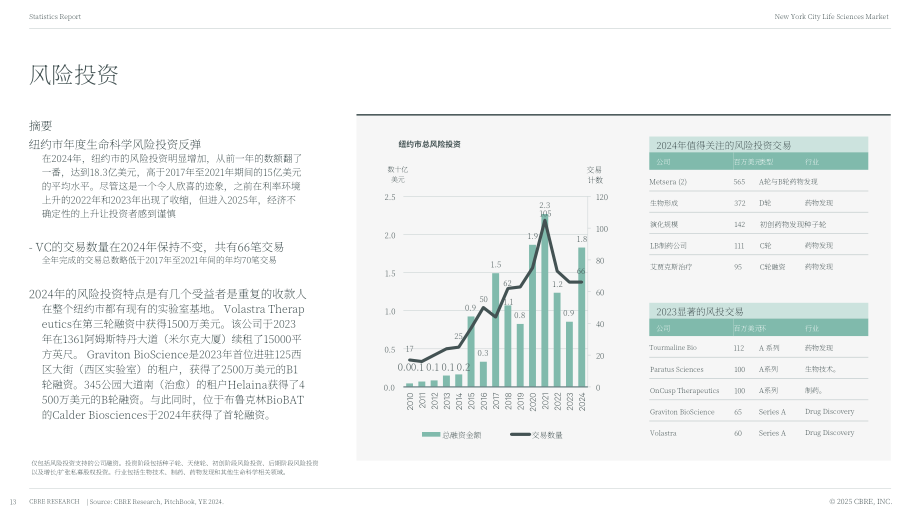Viewport: 920px width, 518px height.
Task: Select the 65 amount cell
Action: tap(738, 412)
